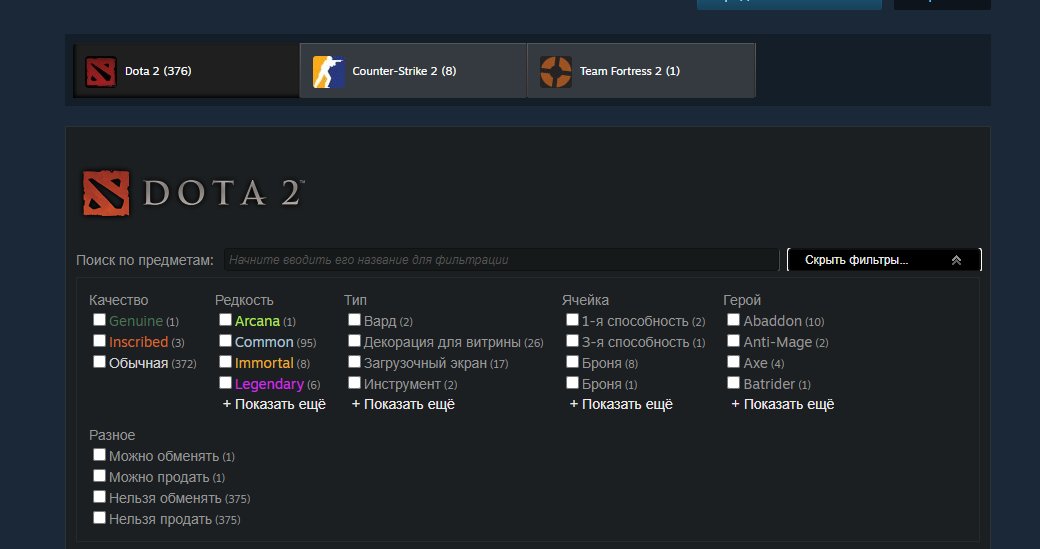Focus the item search field
This screenshot has width=1040, height=549.
(501, 260)
